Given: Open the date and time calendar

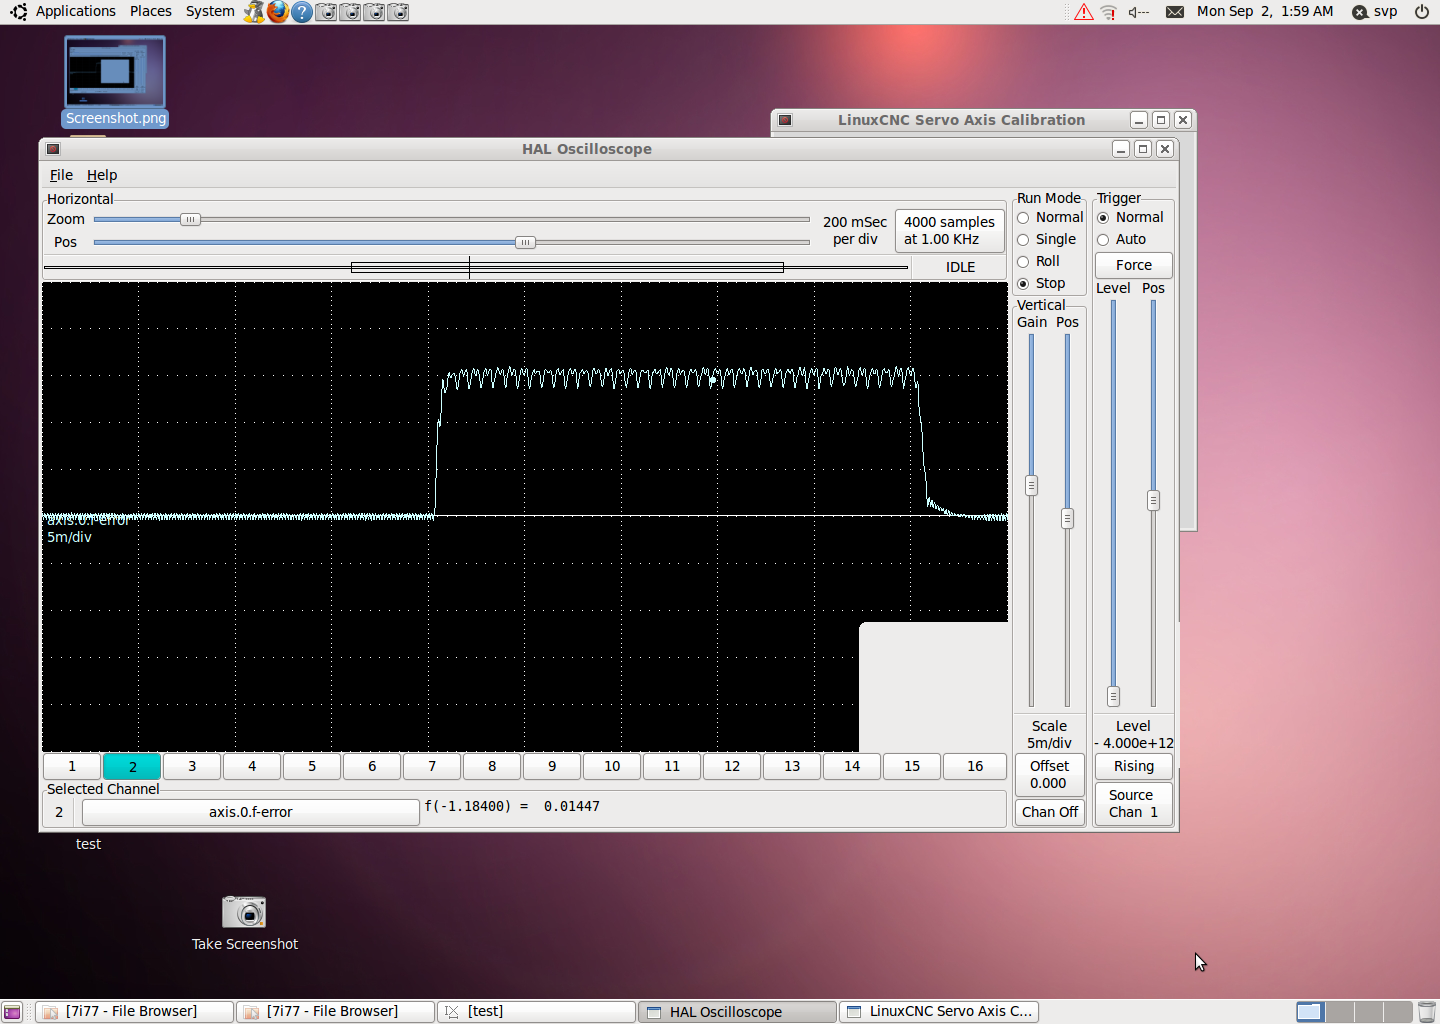Looking at the screenshot, I should pos(1265,11).
